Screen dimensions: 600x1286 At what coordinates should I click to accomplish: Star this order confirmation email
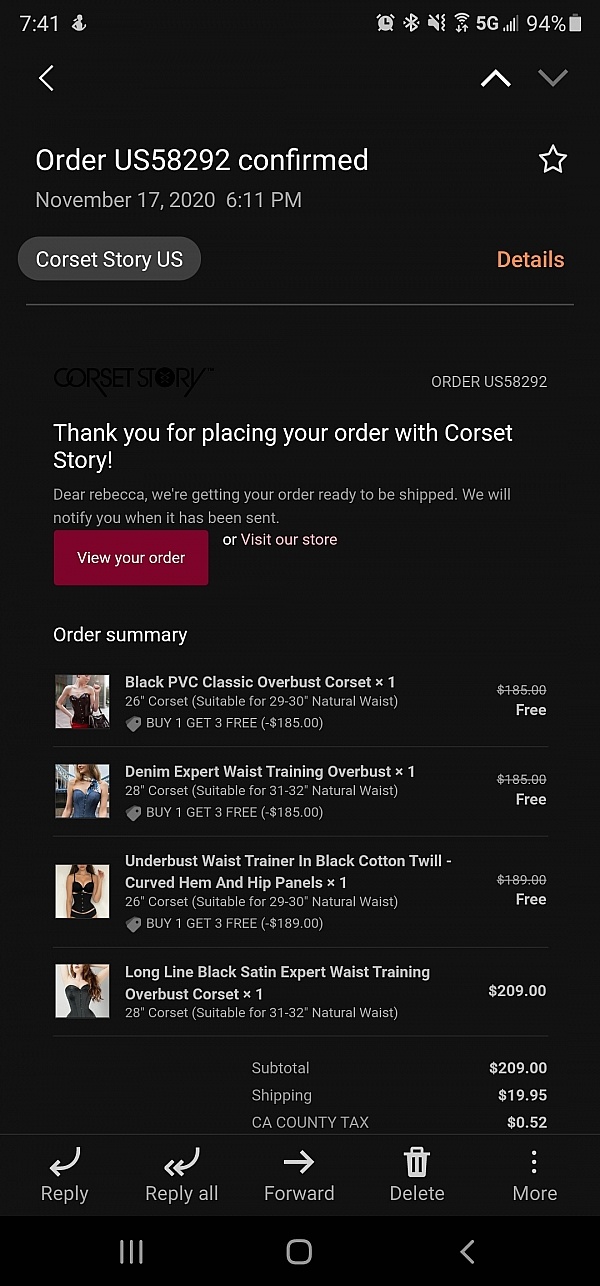[x=553, y=160]
